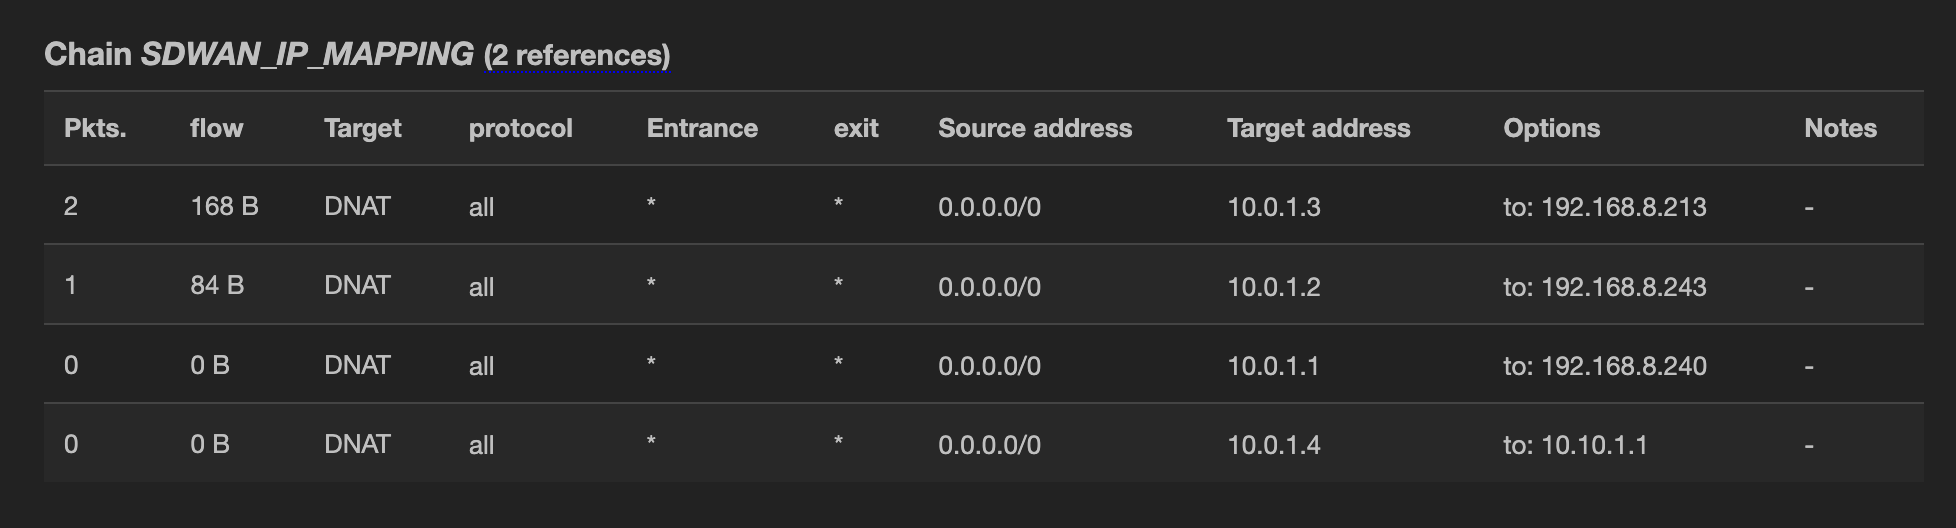
Task: Click the Entrance column header
Action: click(702, 128)
